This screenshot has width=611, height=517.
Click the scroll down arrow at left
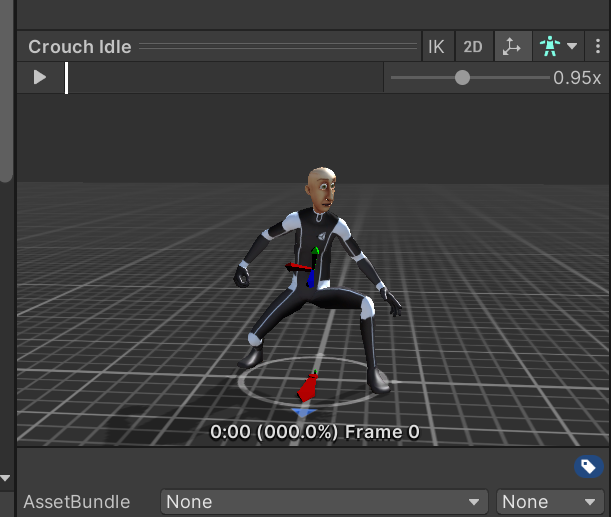(x=5, y=478)
